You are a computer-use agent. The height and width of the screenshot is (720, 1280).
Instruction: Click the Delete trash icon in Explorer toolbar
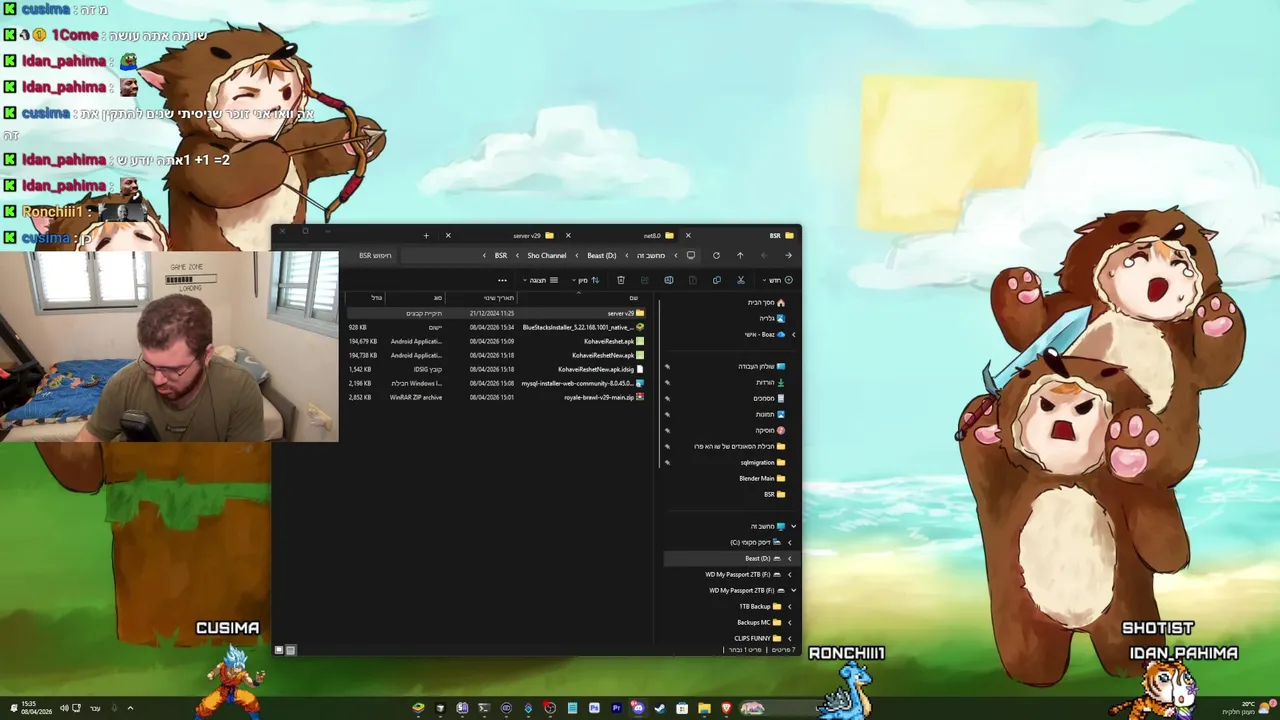click(x=621, y=280)
